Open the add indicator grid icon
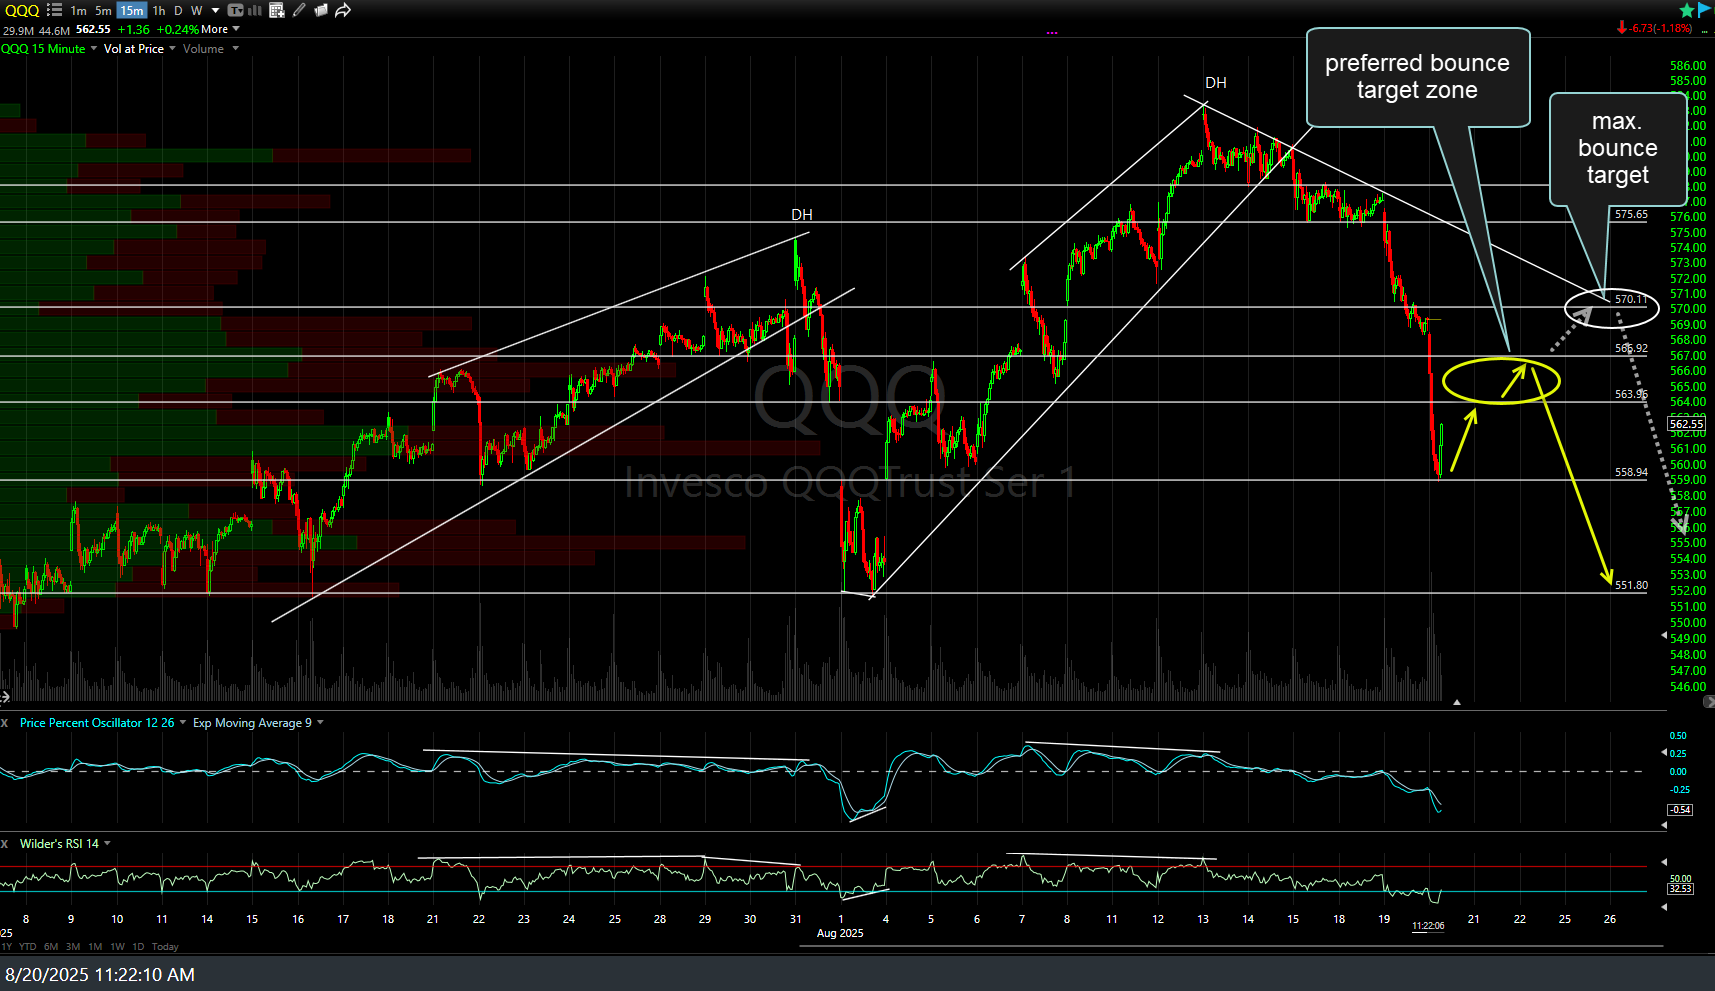This screenshot has width=1715, height=991. point(277,10)
